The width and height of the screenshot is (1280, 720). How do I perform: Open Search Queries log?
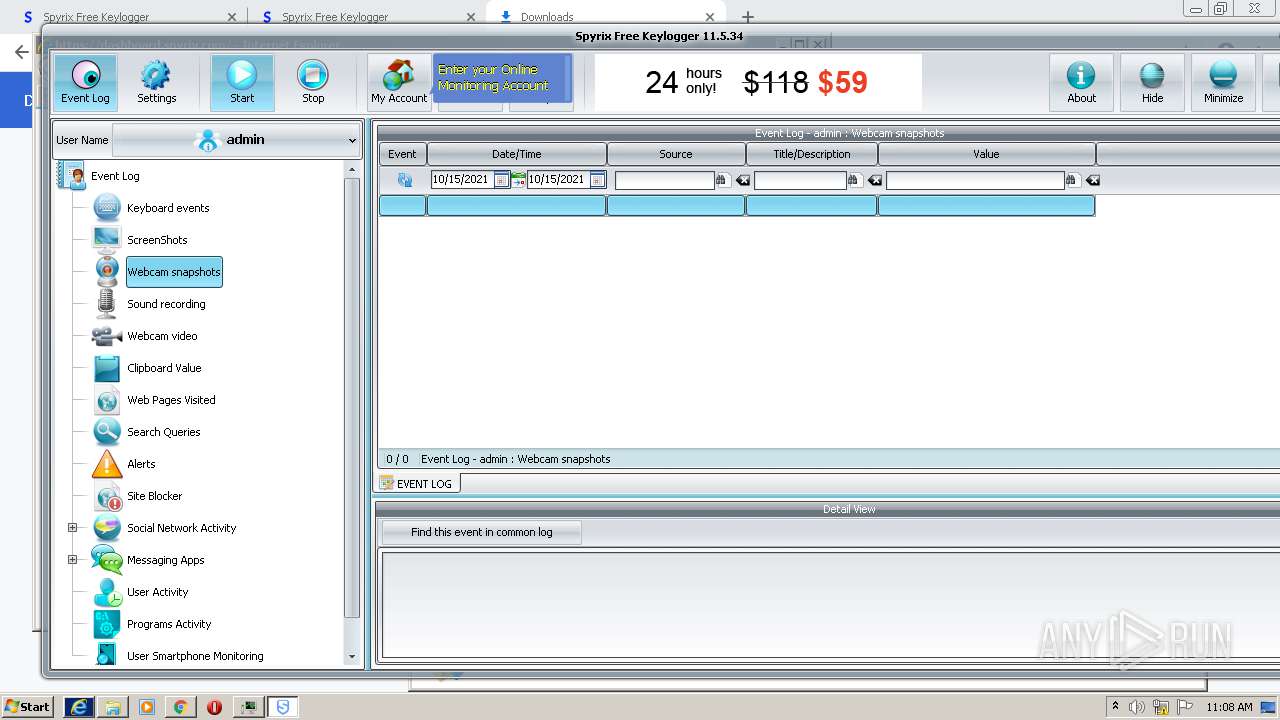tap(163, 432)
